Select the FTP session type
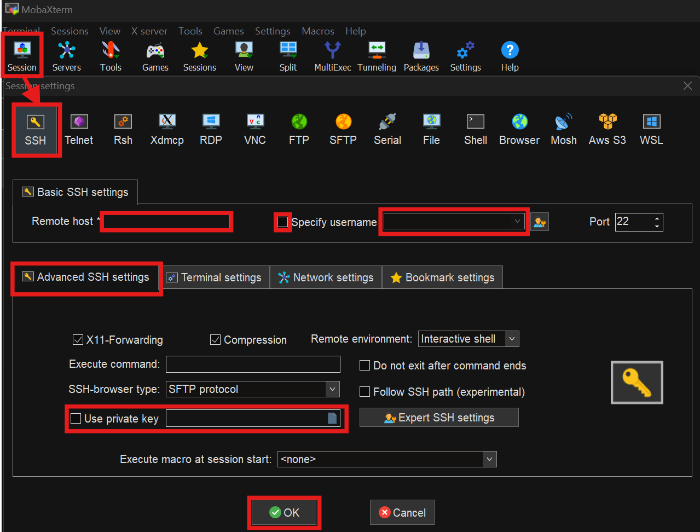 click(x=299, y=129)
